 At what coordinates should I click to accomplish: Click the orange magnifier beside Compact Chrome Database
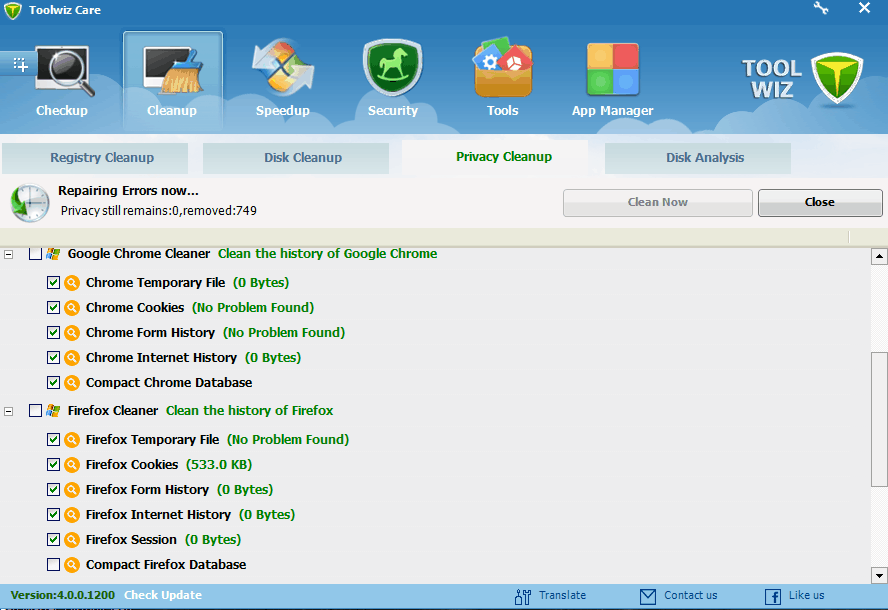(x=72, y=383)
